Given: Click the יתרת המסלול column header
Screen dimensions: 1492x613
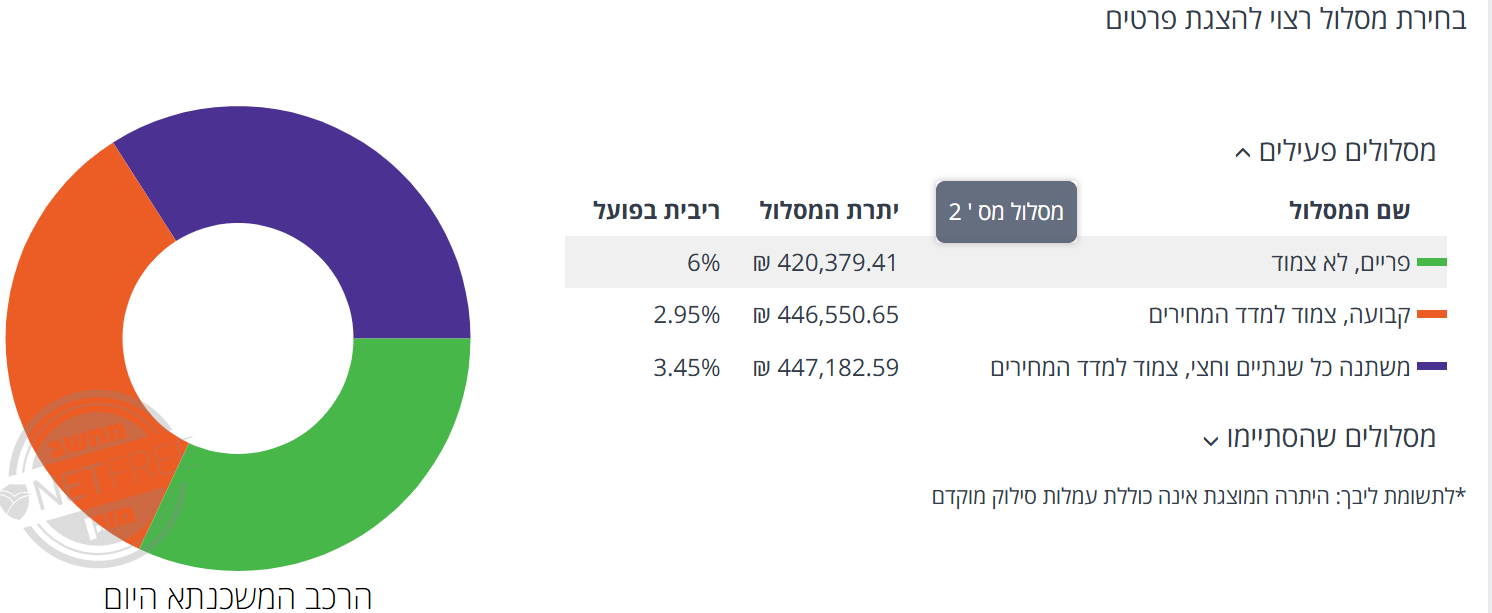Looking at the screenshot, I should 829,211.
